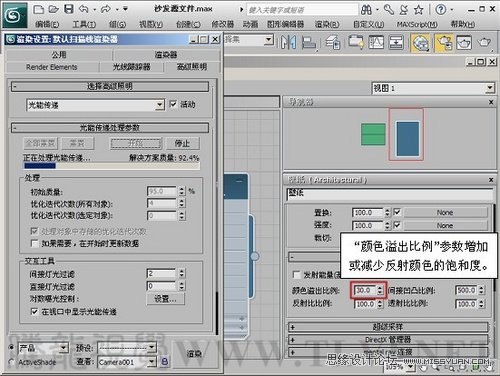The width and height of the screenshot is (500, 376).
Task: Click the lock icon beside Camera001
Action: click(165, 361)
